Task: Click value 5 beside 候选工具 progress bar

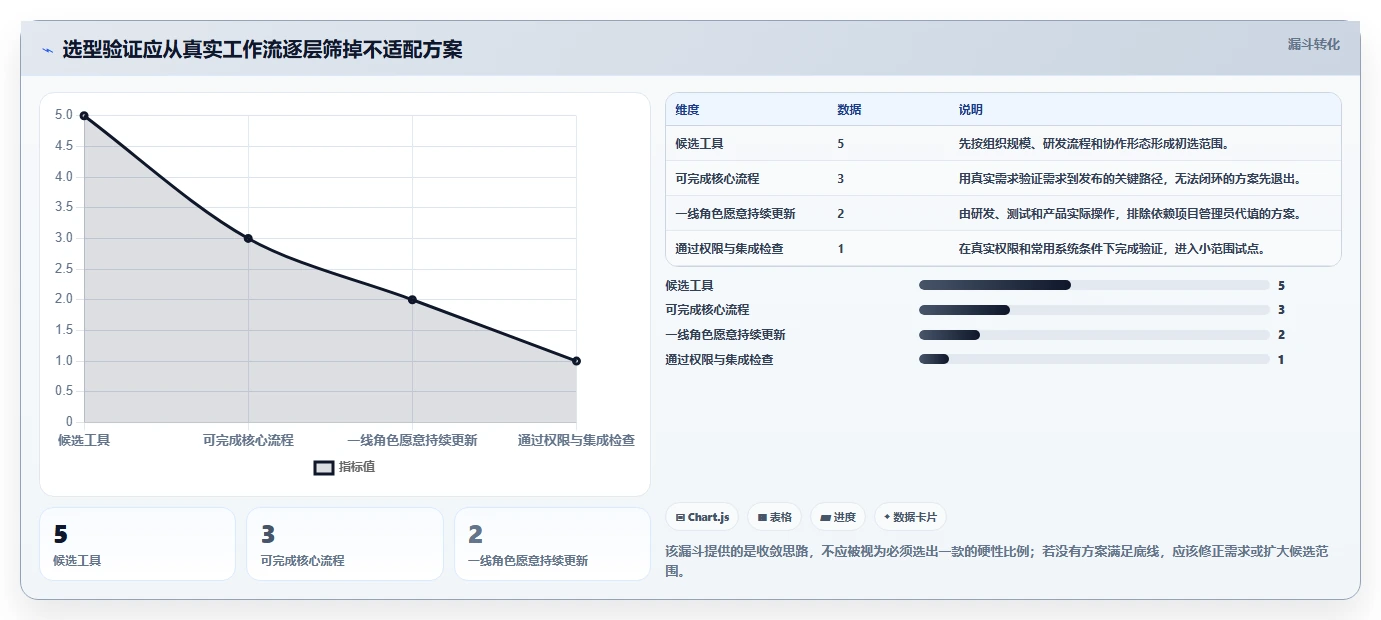Action: tap(1281, 285)
